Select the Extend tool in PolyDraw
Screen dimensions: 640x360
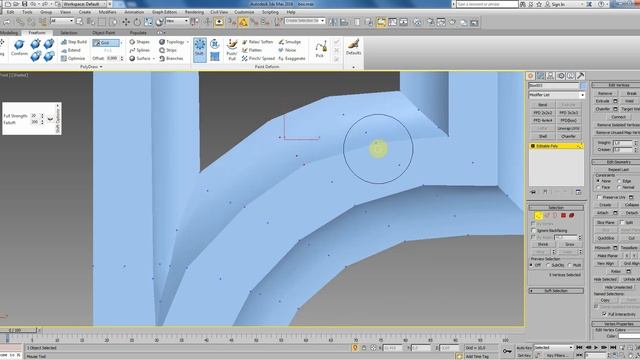pyautogui.click(x=71, y=50)
